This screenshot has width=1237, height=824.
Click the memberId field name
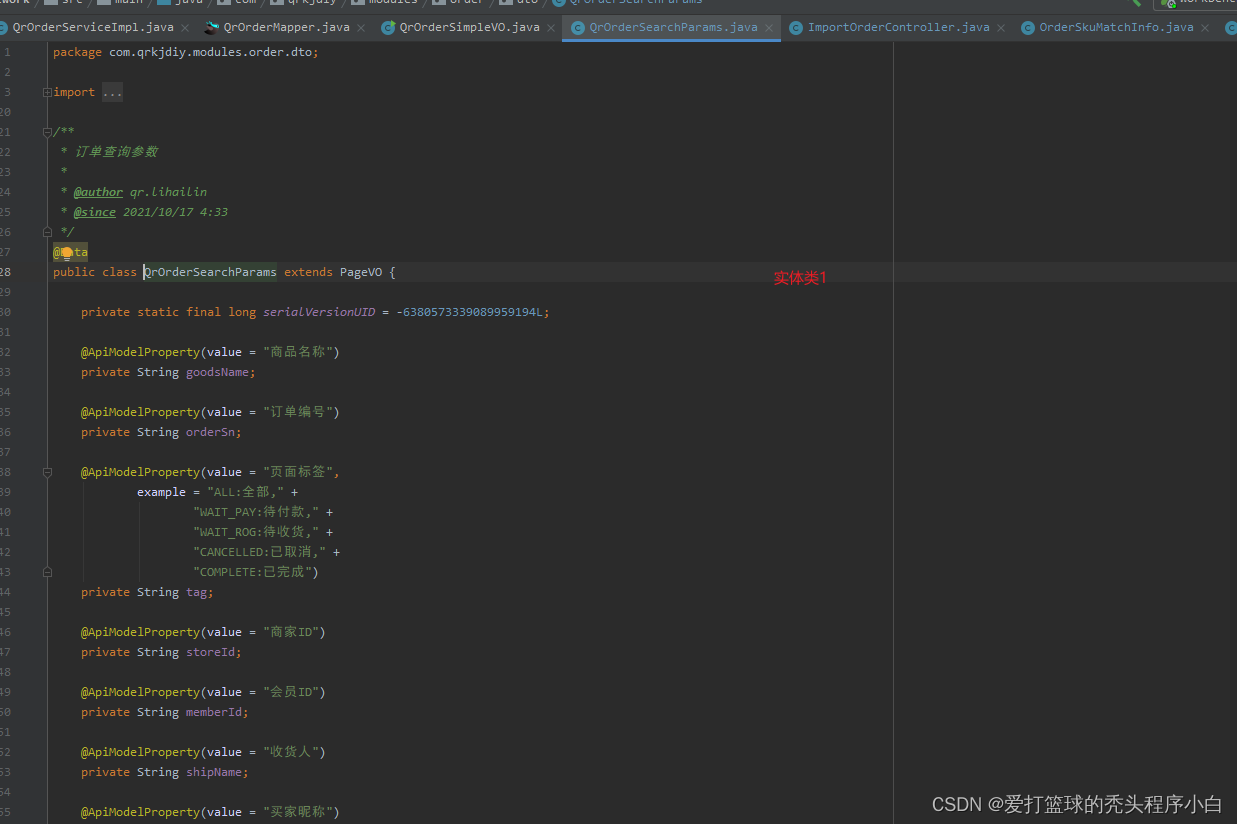(x=214, y=712)
